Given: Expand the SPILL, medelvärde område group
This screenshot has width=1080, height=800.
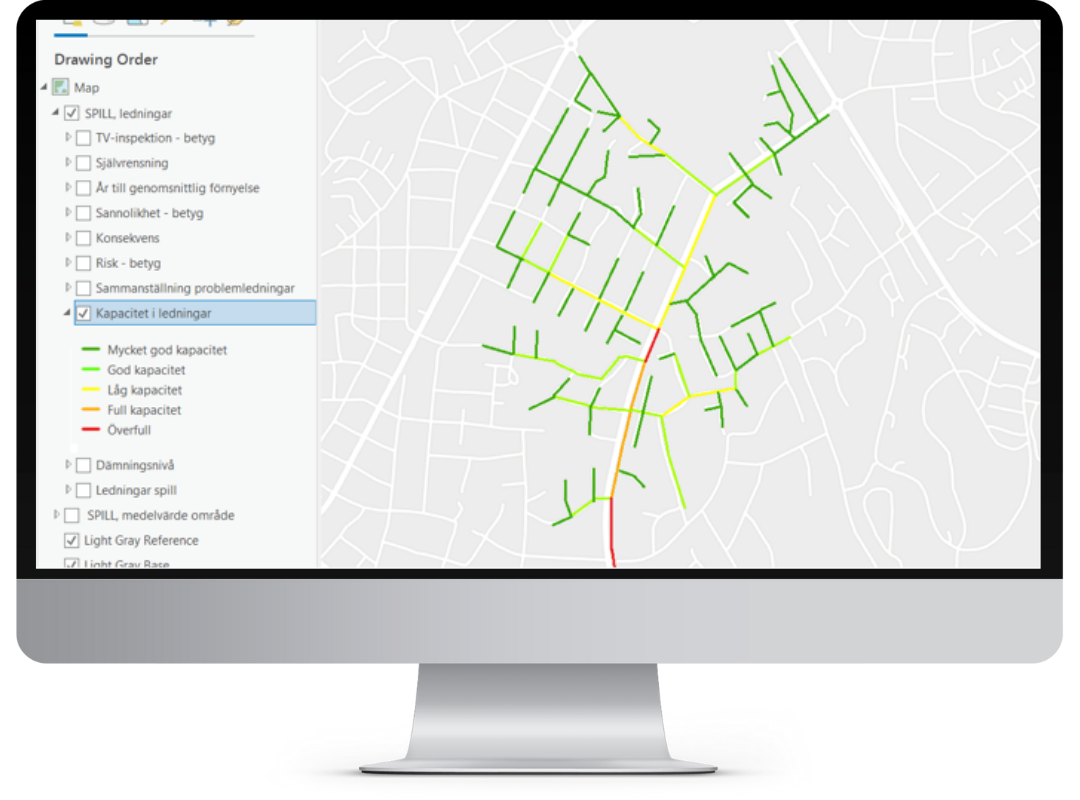Looking at the screenshot, I should click(x=56, y=515).
